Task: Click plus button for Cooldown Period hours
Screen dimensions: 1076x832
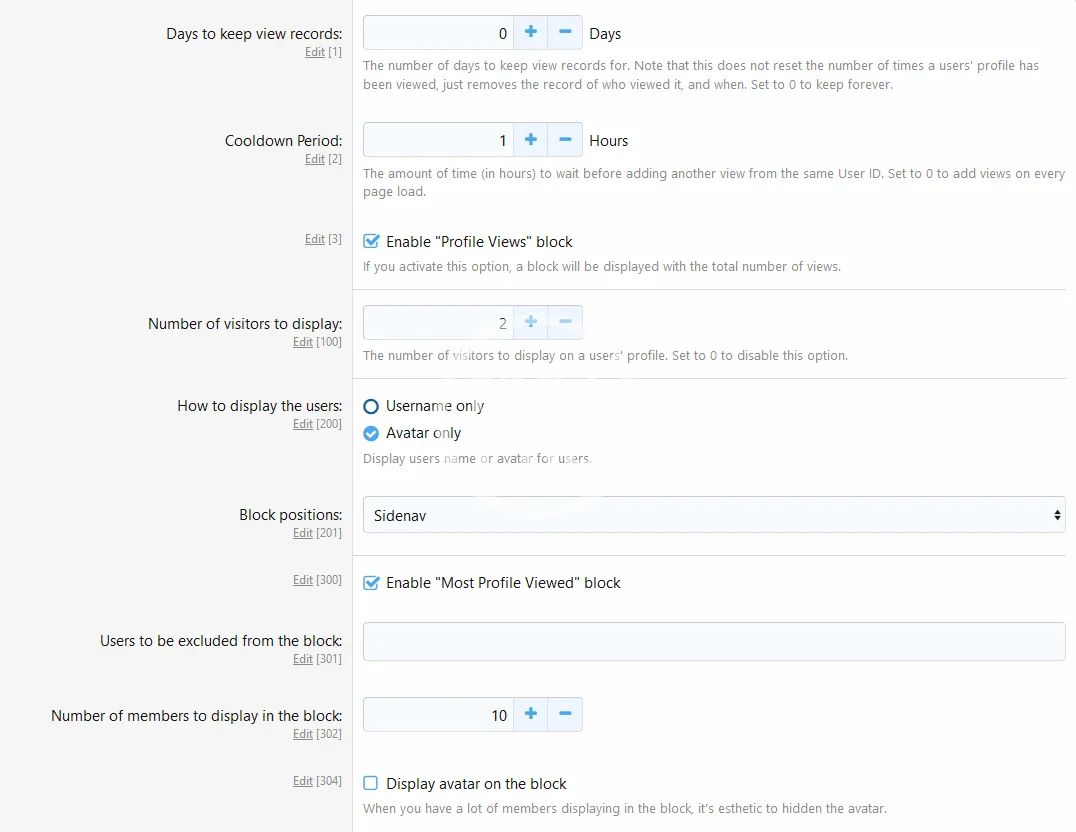Action: click(530, 140)
